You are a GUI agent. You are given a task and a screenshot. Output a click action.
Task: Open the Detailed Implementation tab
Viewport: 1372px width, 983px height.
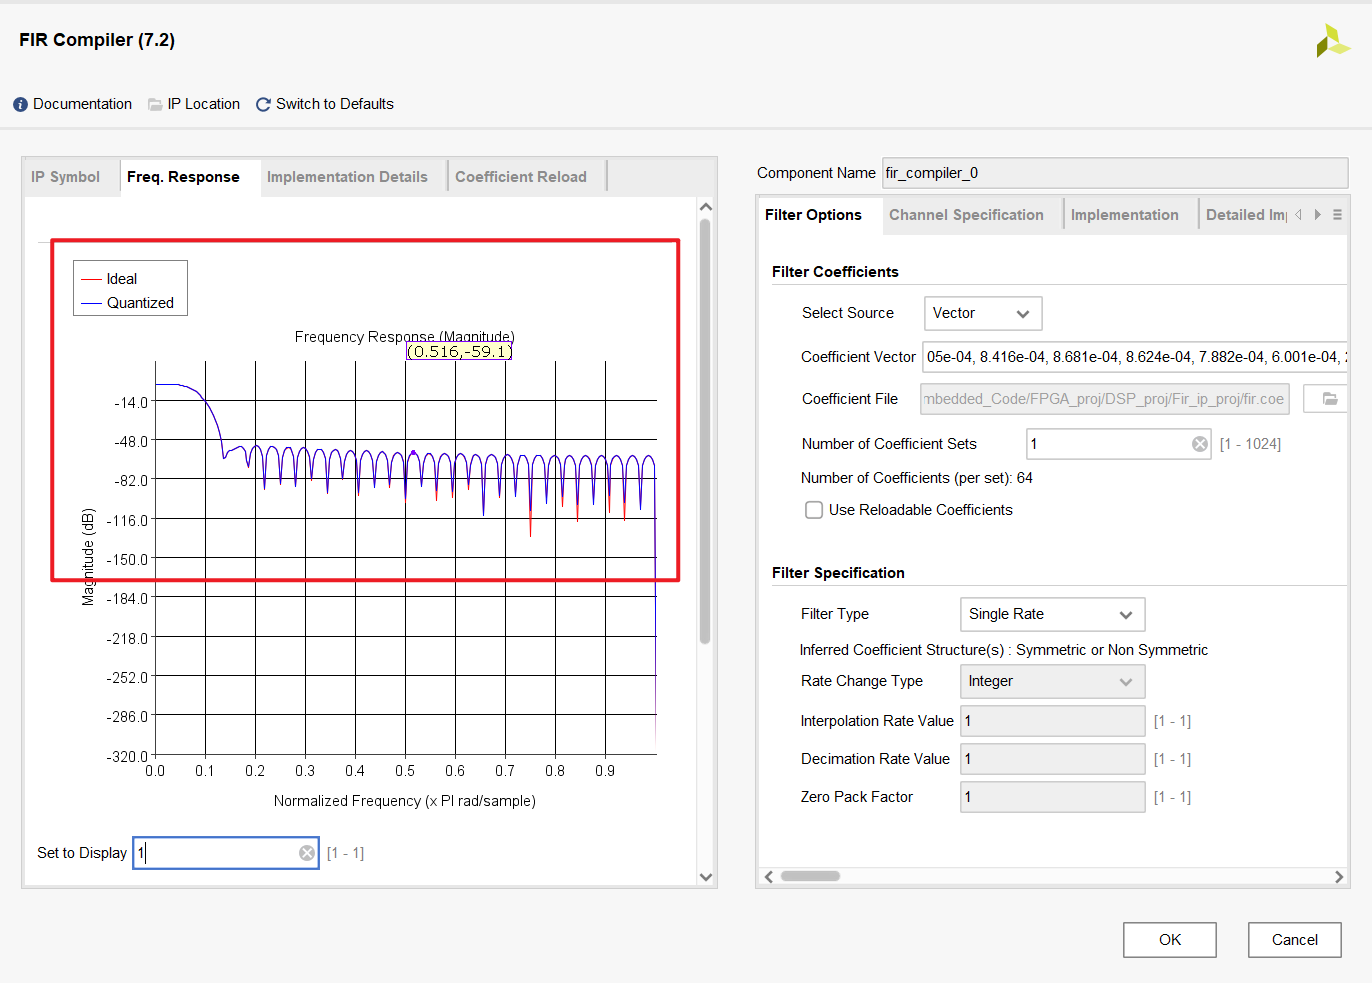click(x=1246, y=215)
